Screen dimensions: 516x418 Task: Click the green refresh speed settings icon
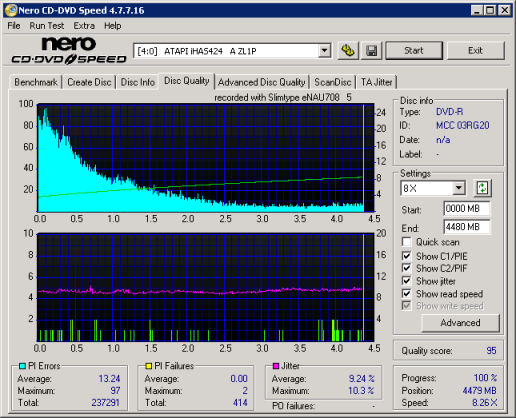[482, 188]
